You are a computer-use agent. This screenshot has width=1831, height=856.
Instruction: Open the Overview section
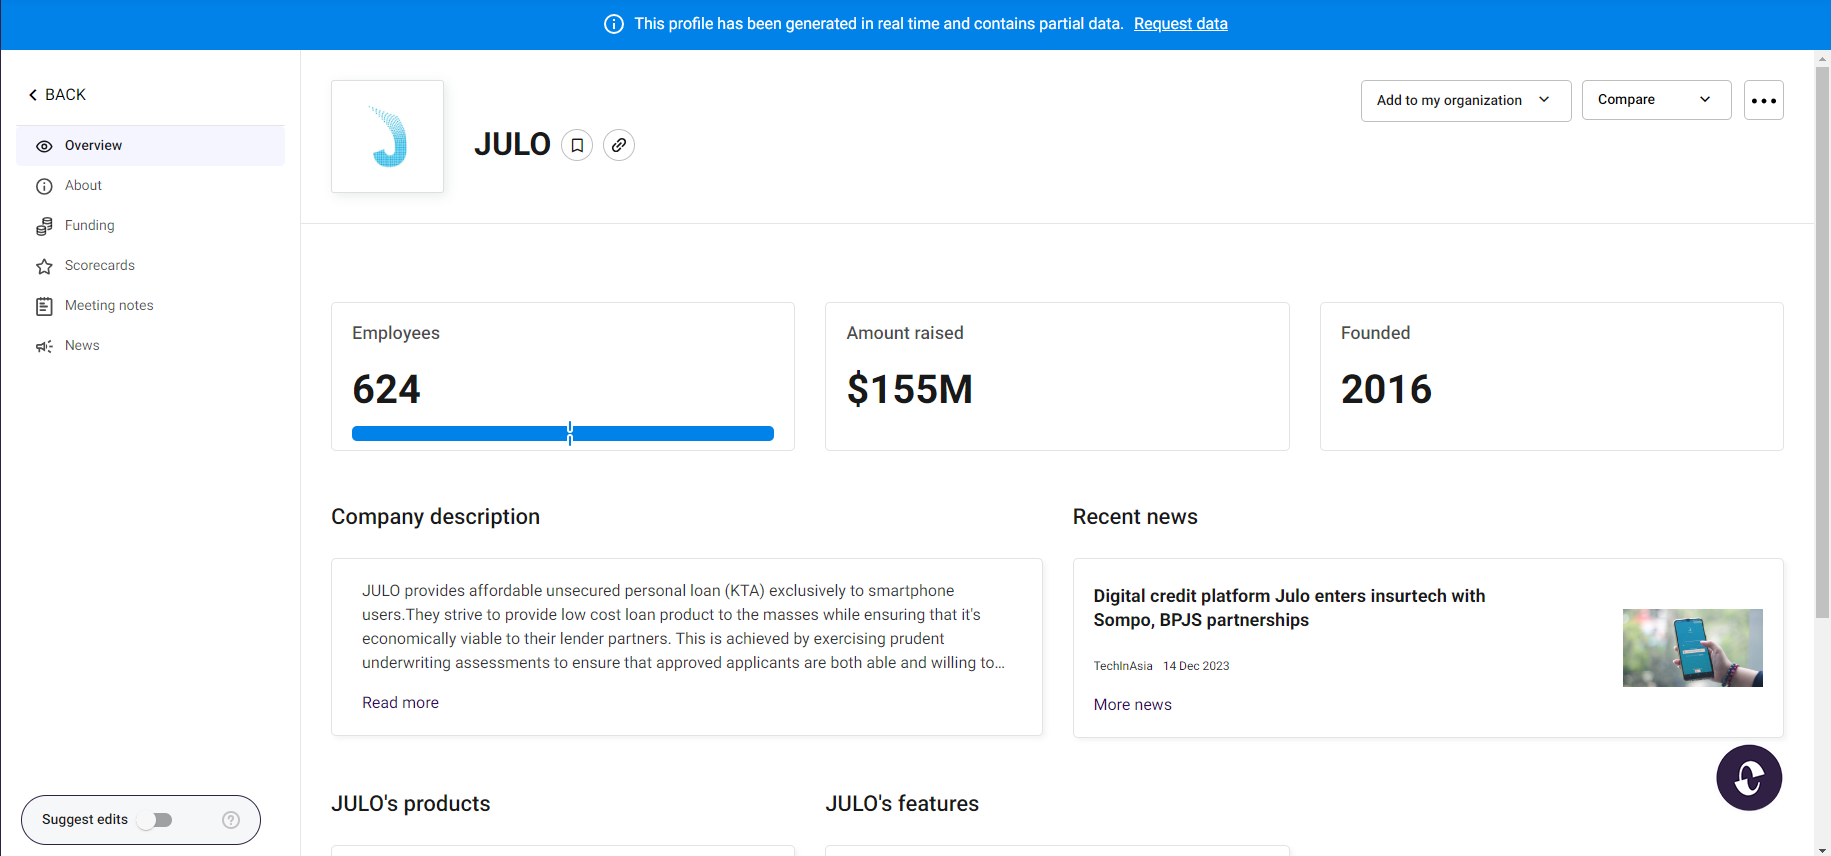coord(151,146)
